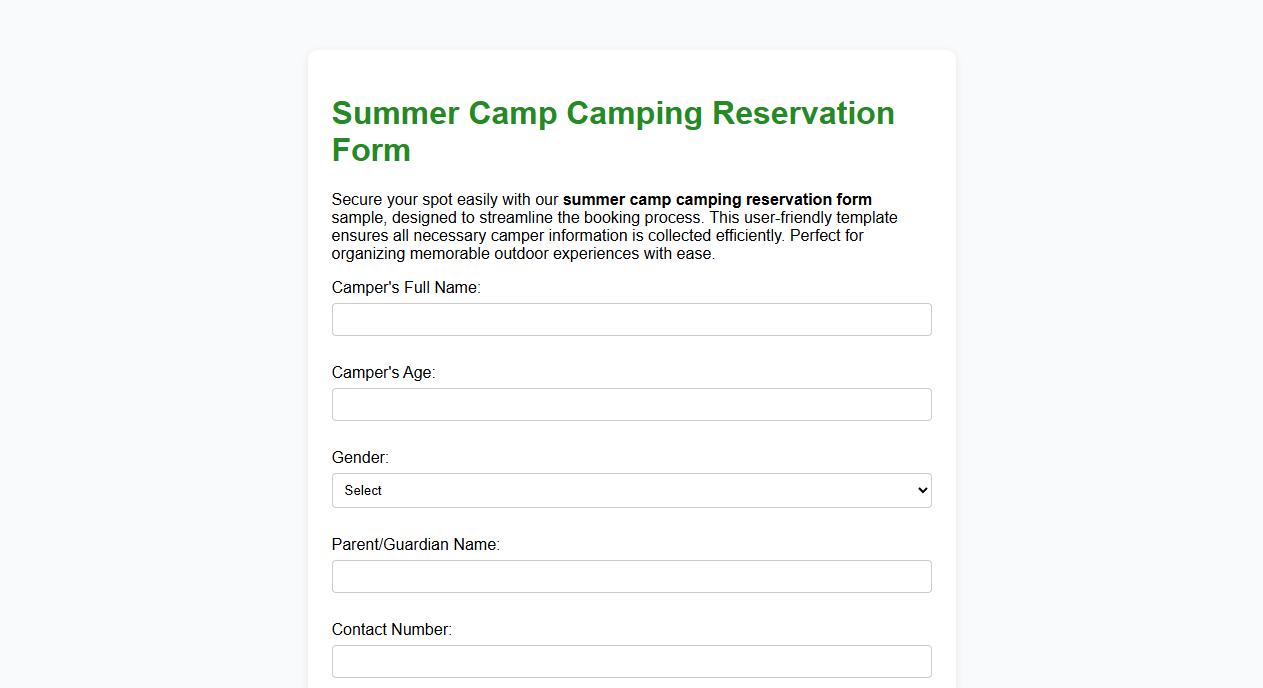Viewport: 1263px width, 688px height.
Task: Expand the Select combo box under Gender
Action: 631,490
